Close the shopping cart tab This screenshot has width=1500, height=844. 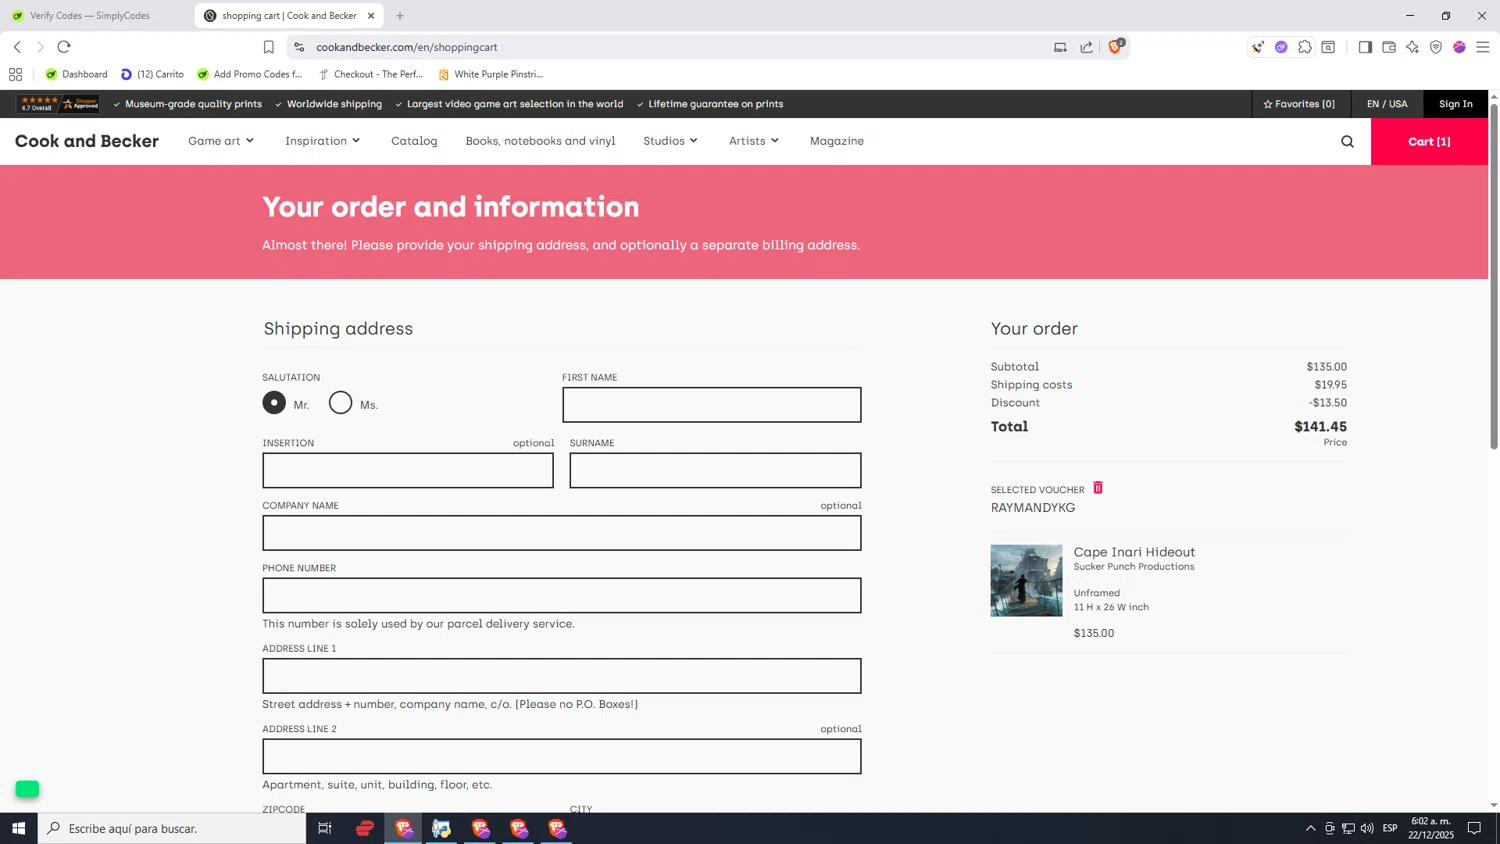pyautogui.click(x=371, y=16)
